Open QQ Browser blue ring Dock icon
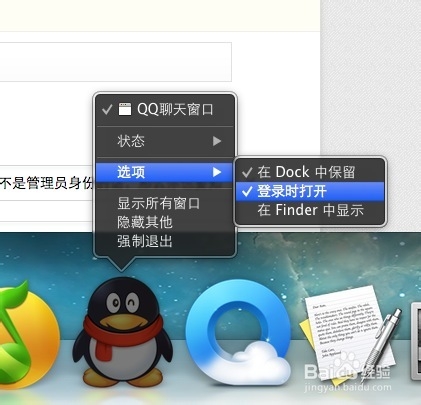The height and width of the screenshot is (405, 421). pyautogui.click(x=237, y=333)
